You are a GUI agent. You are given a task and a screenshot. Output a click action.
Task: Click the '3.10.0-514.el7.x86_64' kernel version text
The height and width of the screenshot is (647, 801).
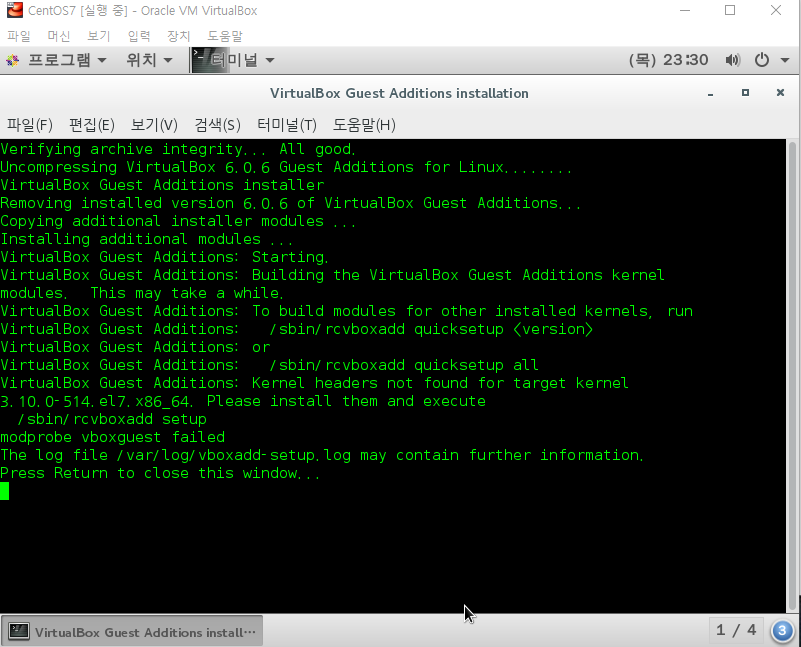tap(97, 401)
